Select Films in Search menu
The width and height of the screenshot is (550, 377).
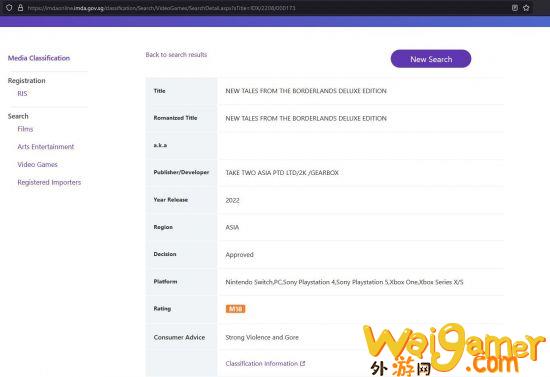[x=25, y=129]
